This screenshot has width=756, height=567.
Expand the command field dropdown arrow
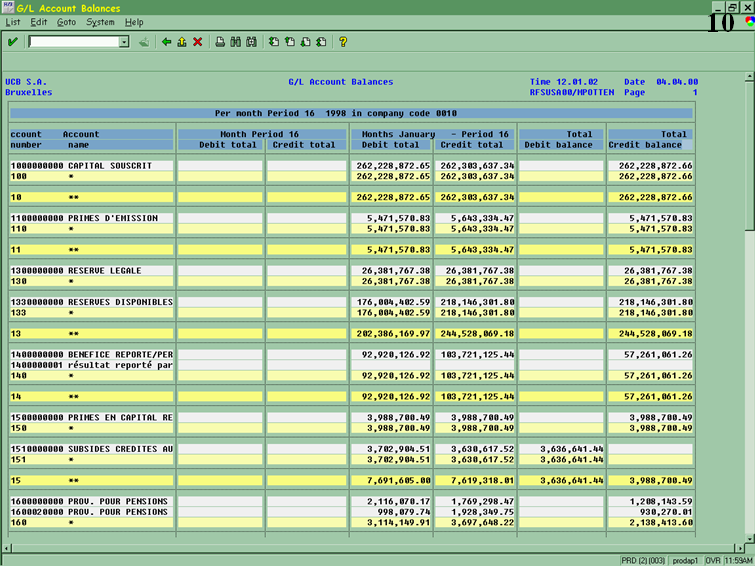click(124, 42)
